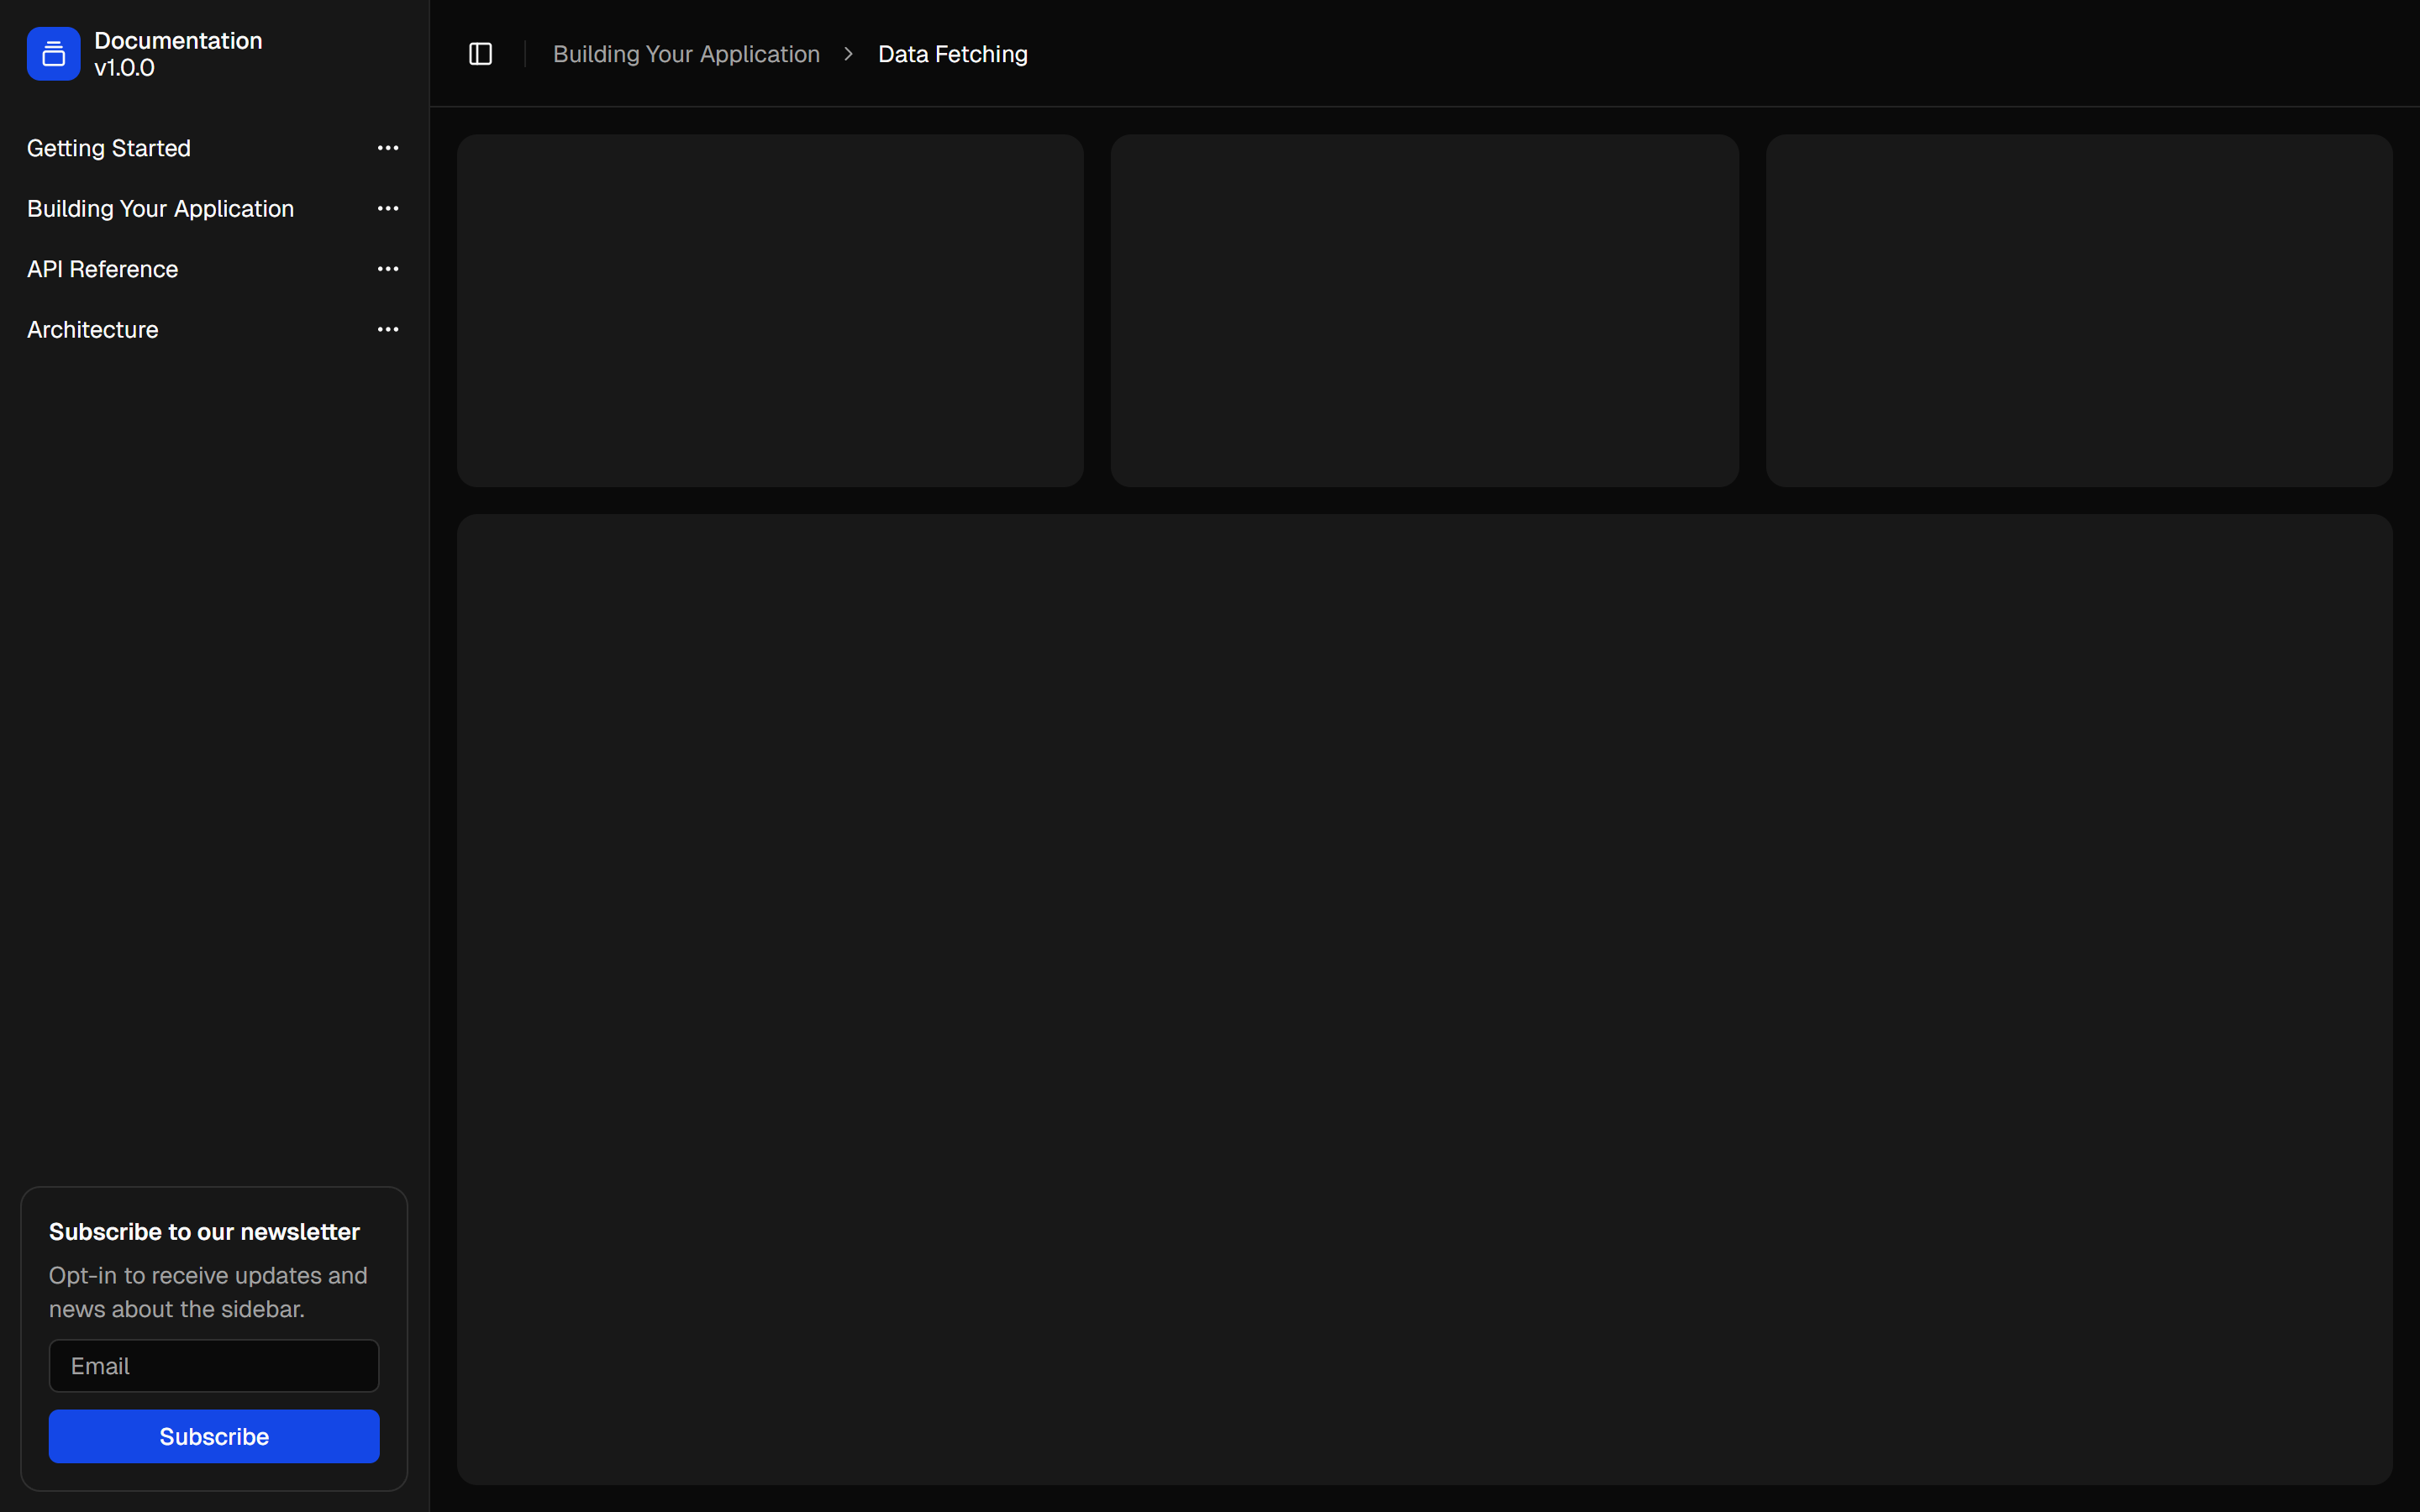The width and height of the screenshot is (2420, 1512).
Task: Select the right top placeholder card
Action: coord(2079,310)
